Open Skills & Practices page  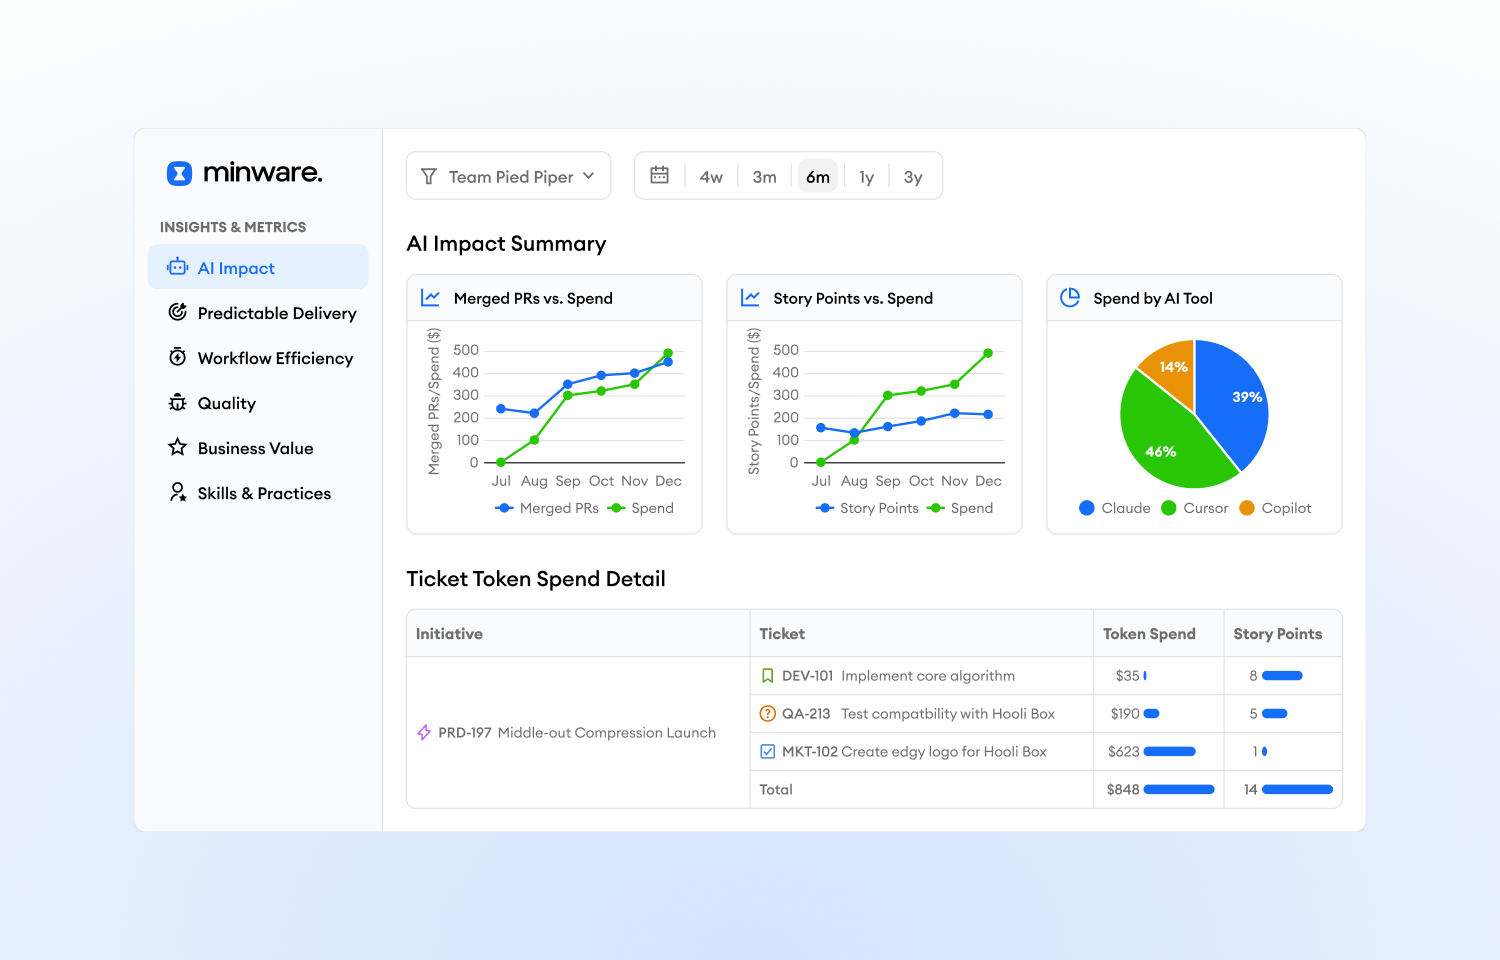point(258,492)
